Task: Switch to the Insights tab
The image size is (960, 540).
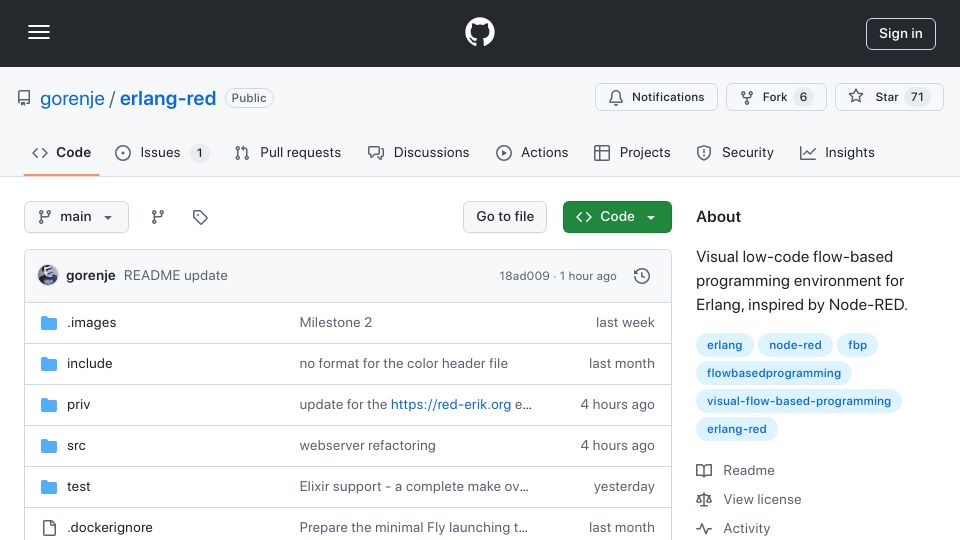Action: click(837, 152)
